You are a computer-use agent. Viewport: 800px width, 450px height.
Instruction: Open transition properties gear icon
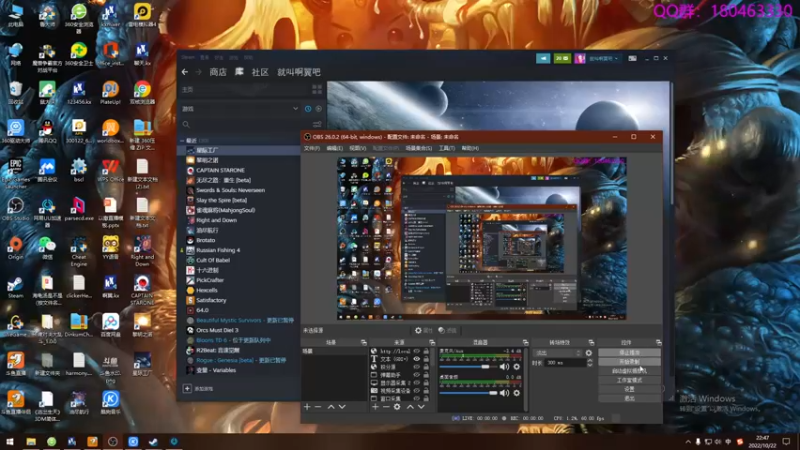pyautogui.click(x=589, y=353)
